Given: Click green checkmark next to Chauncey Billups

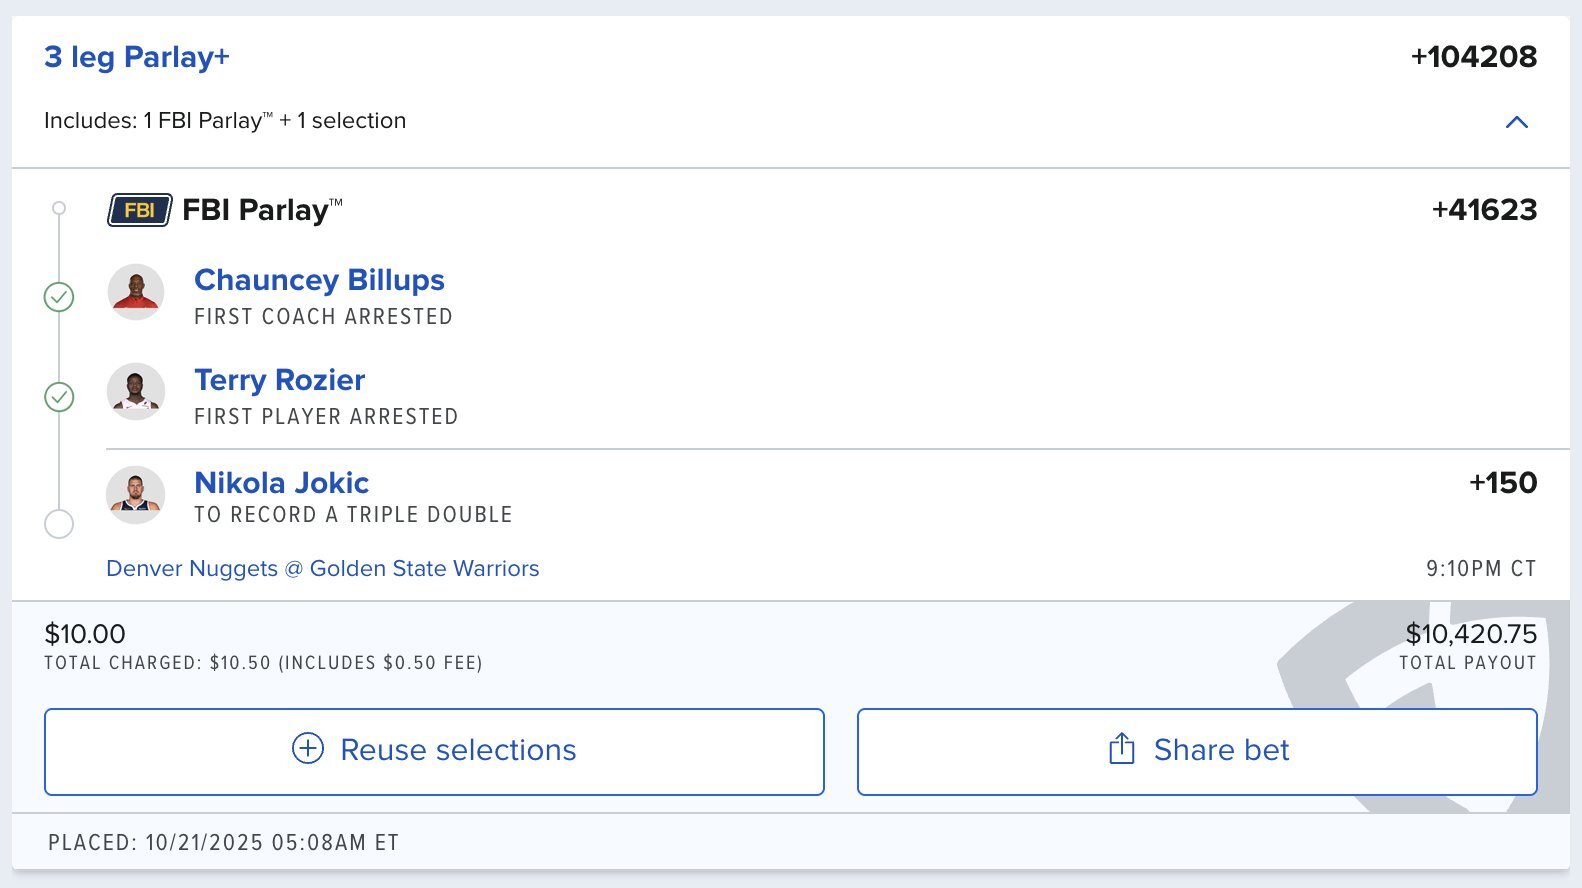Looking at the screenshot, I should tap(59, 297).
